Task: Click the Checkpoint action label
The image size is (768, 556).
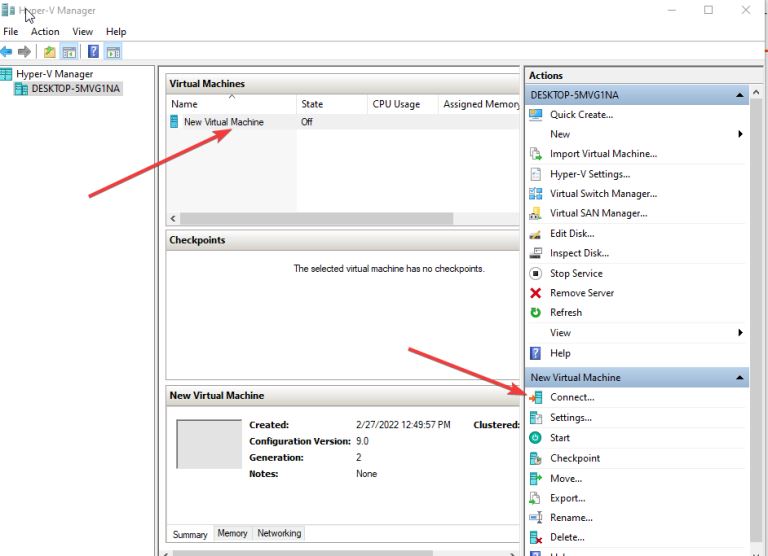Action: pos(575,459)
